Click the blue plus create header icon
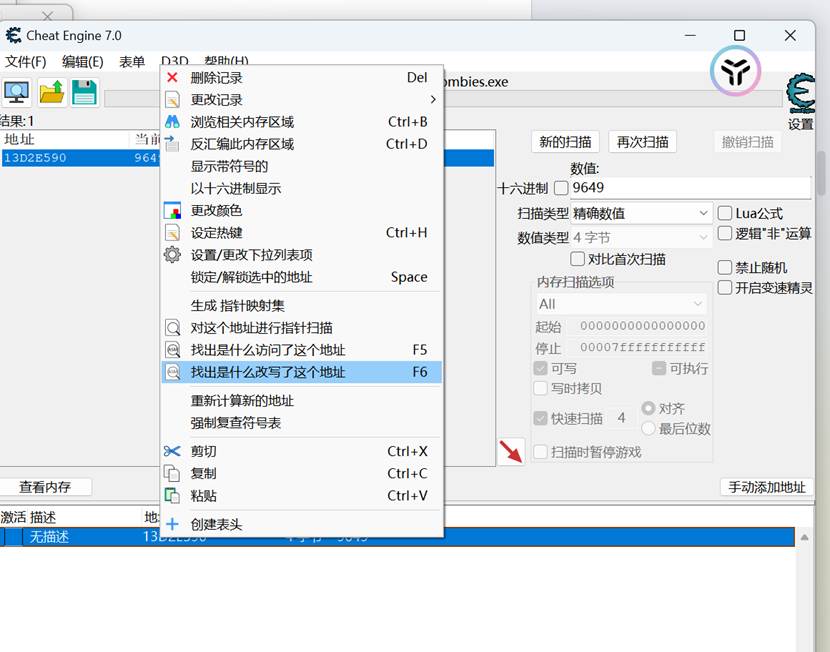830x652 pixels. (172, 524)
